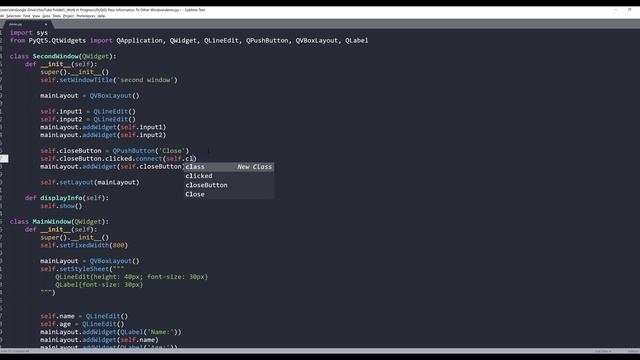The height and width of the screenshot is (360, 640).
Task: Close the demo.py tab with its x
Action: (x=46, y=24)
